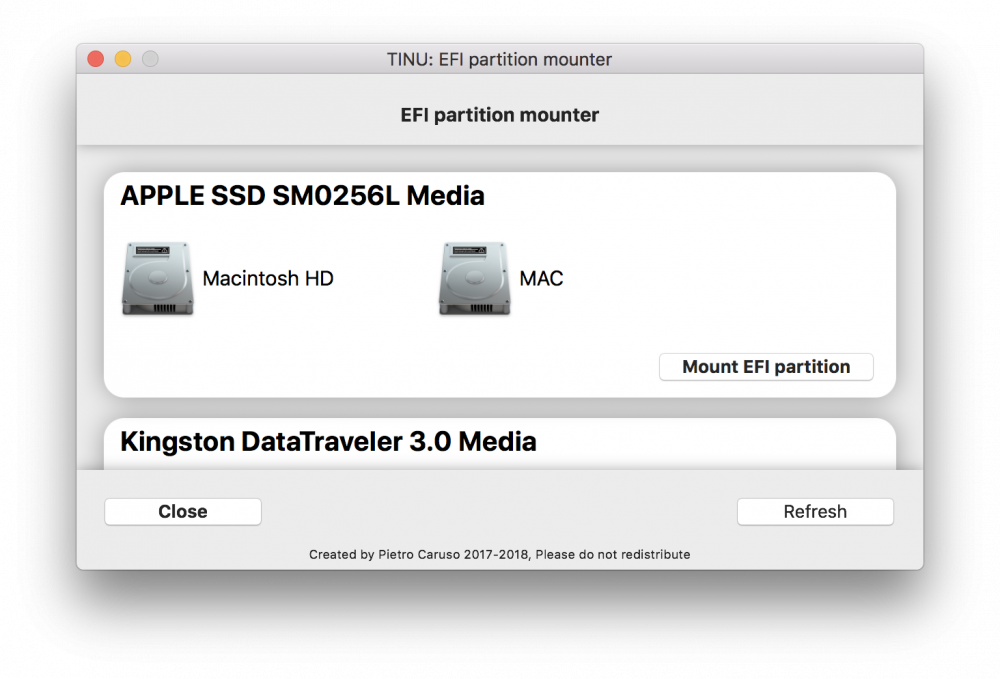1000x679 pixels.
Task: Select the MAC volume label
Action: (541, 279)
